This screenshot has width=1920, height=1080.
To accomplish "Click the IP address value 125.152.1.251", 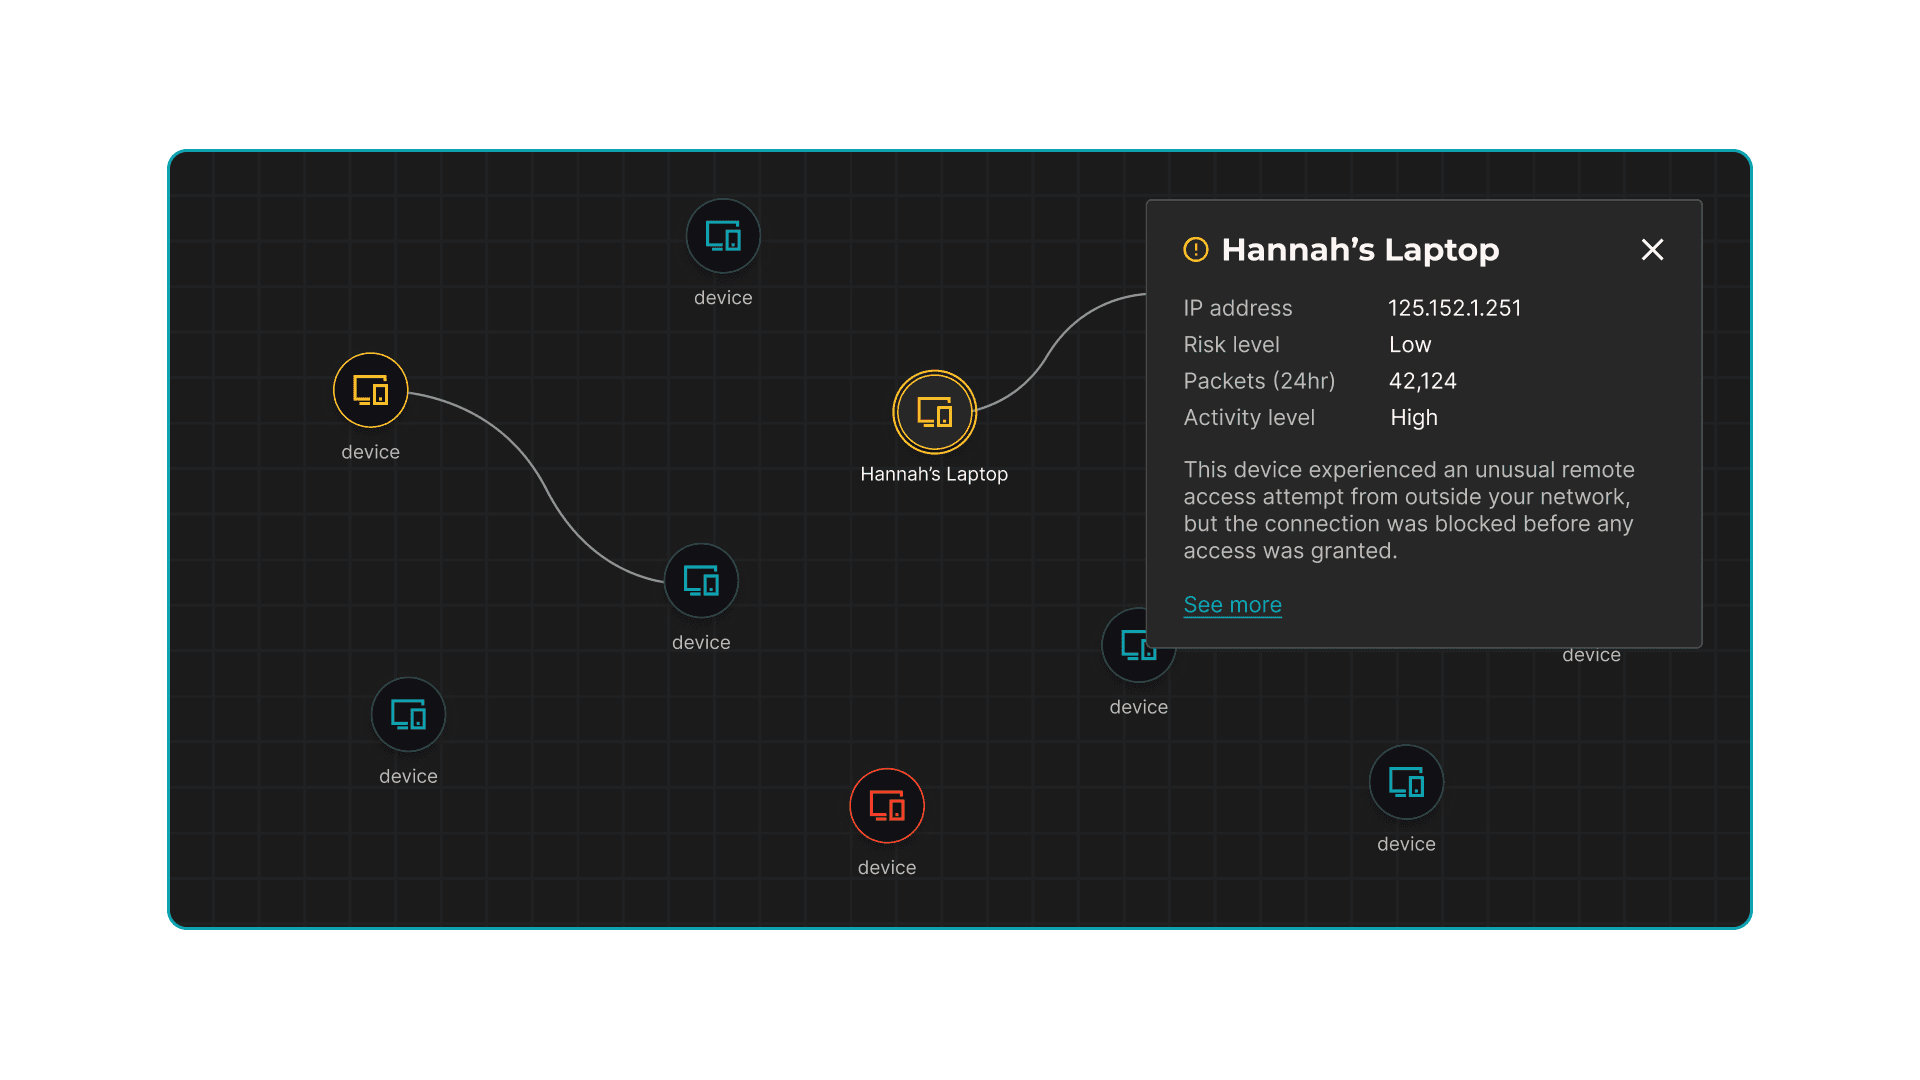I will (1455, 308).
